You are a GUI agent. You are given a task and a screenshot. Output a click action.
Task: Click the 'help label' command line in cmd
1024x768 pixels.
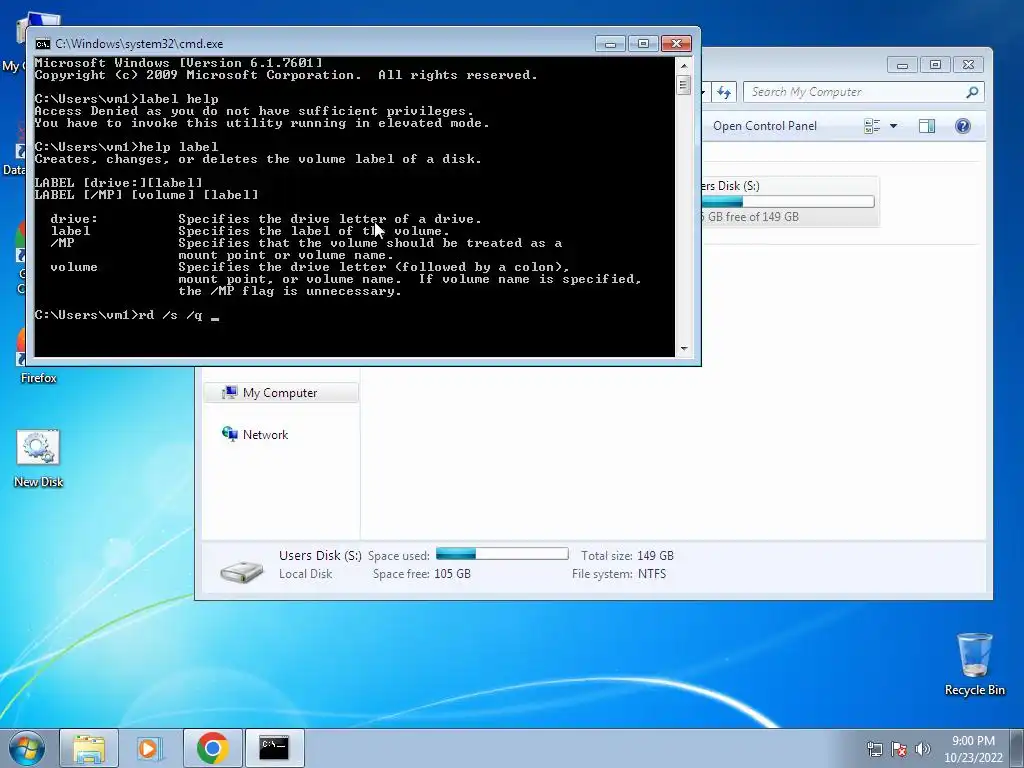click(x=126, y=147)
